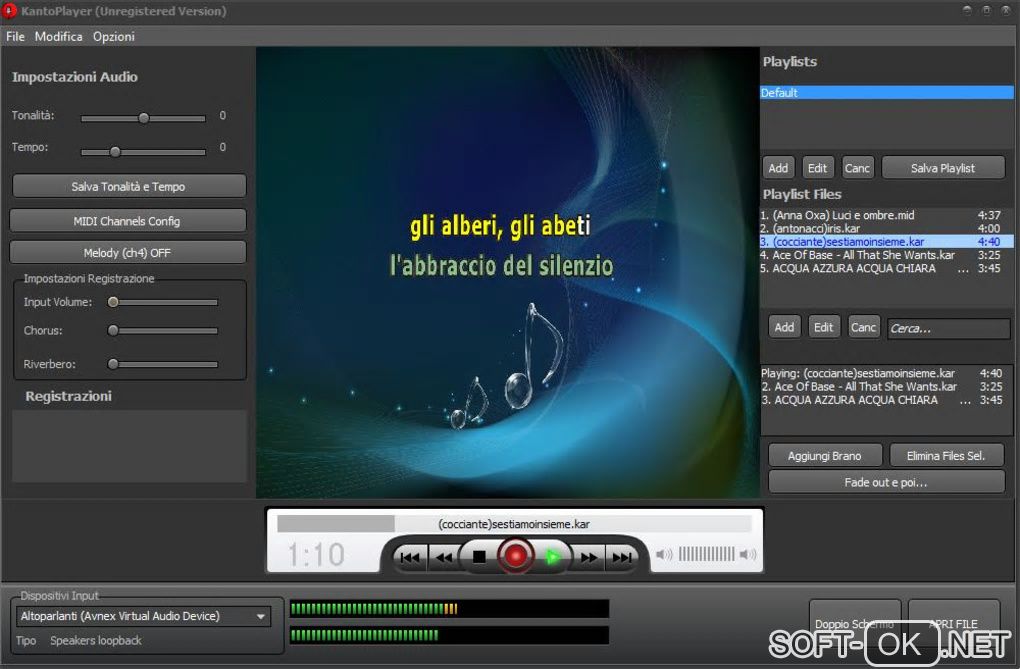Fast forward the current song

click(588, 557)
